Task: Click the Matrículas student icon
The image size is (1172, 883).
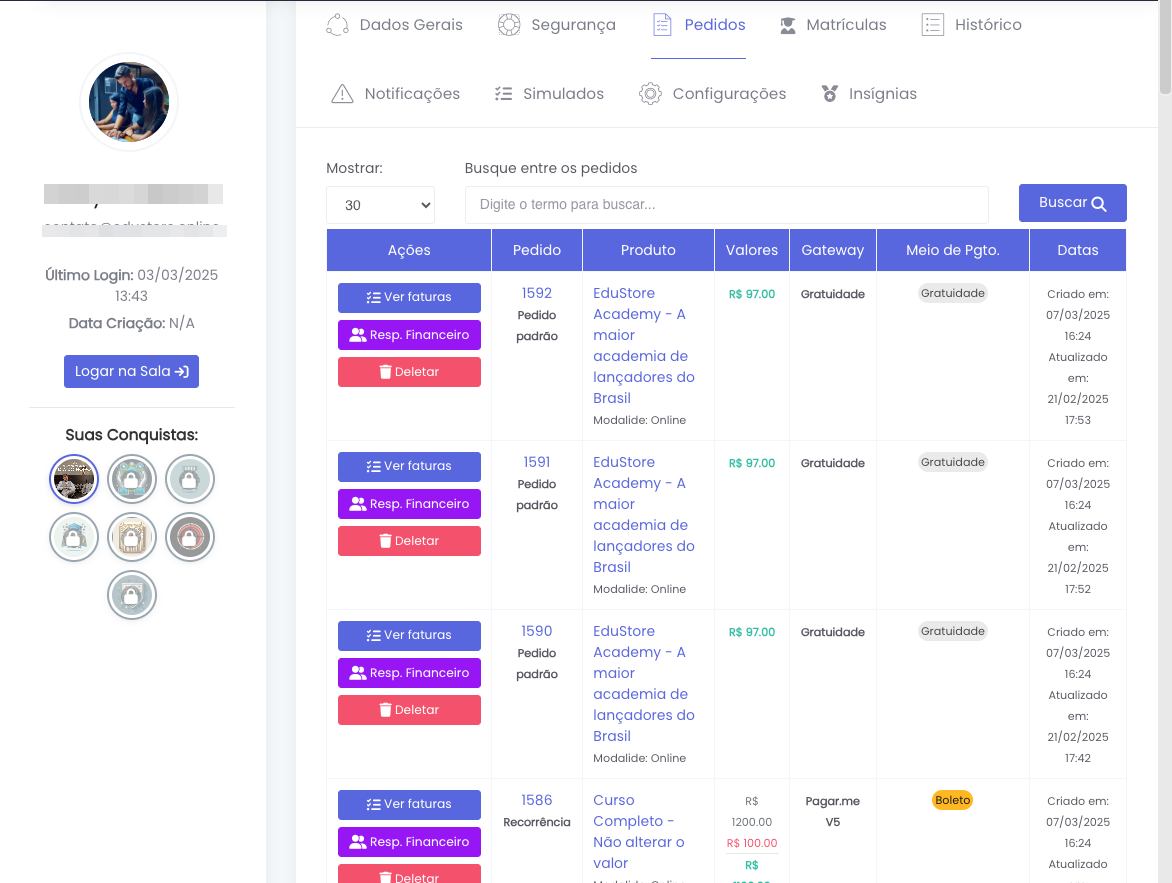Action: [788, 26]
